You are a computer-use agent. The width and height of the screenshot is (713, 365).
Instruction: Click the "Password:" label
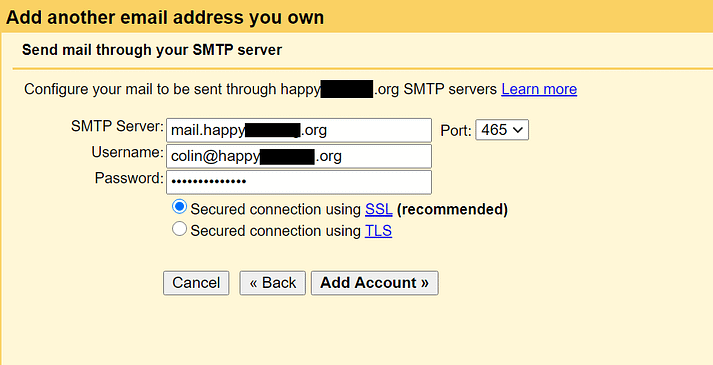[x=129, y=178]
